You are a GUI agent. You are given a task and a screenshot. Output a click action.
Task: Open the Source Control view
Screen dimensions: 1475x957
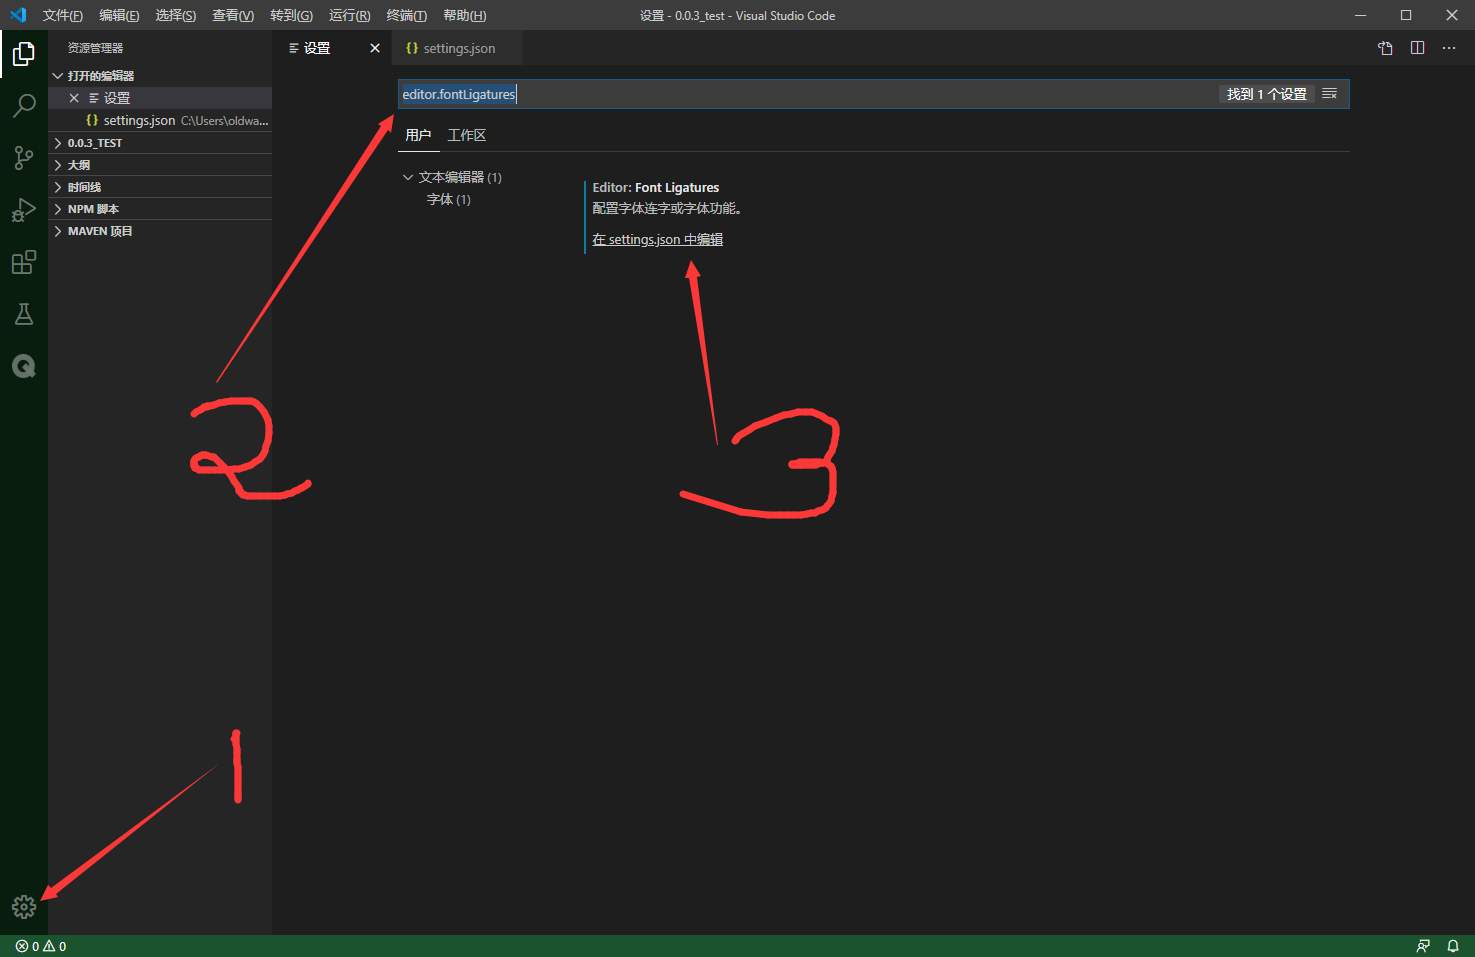[24, 157]
